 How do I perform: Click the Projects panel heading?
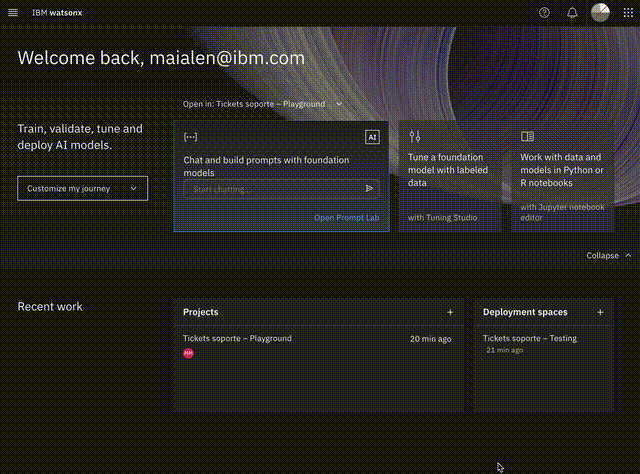point(200,312)
